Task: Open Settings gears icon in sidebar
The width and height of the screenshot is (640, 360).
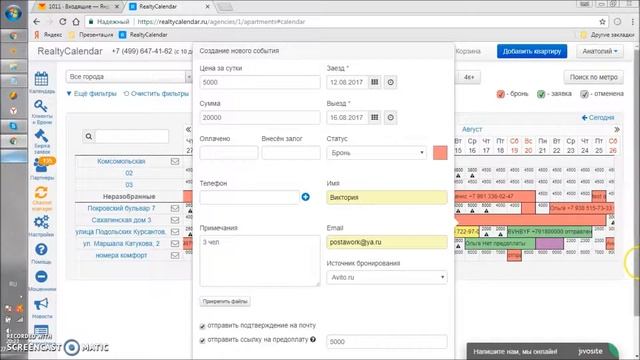Action: (42, 225)
